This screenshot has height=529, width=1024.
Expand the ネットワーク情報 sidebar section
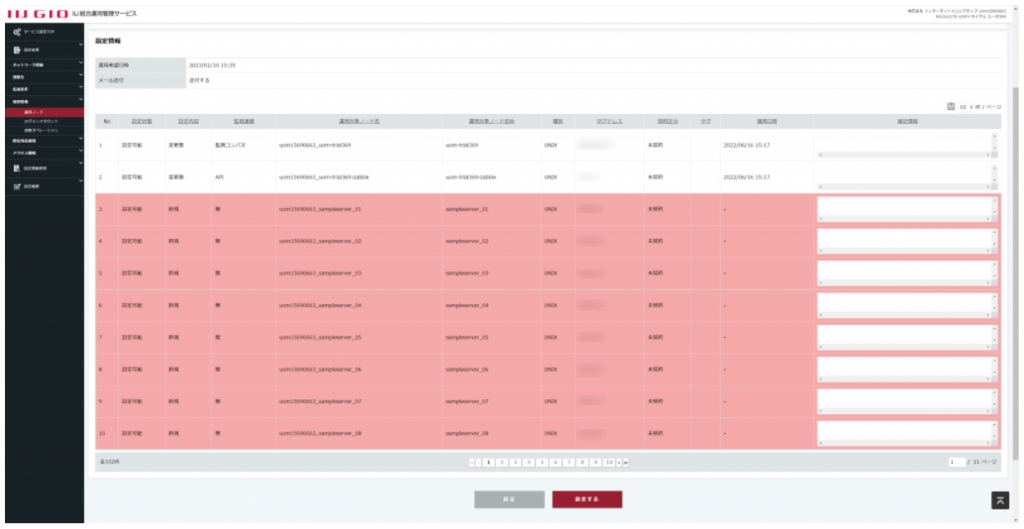click(x=43, y=65)
